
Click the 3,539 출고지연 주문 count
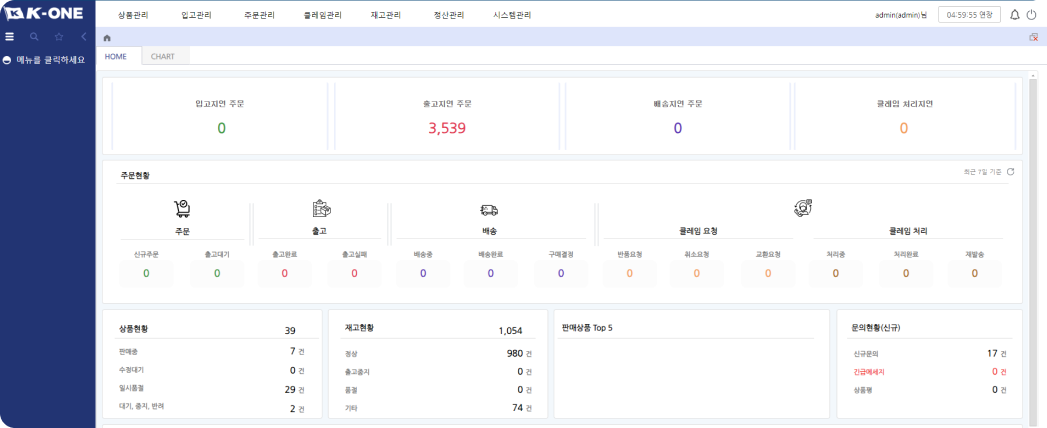coord(447,128)
